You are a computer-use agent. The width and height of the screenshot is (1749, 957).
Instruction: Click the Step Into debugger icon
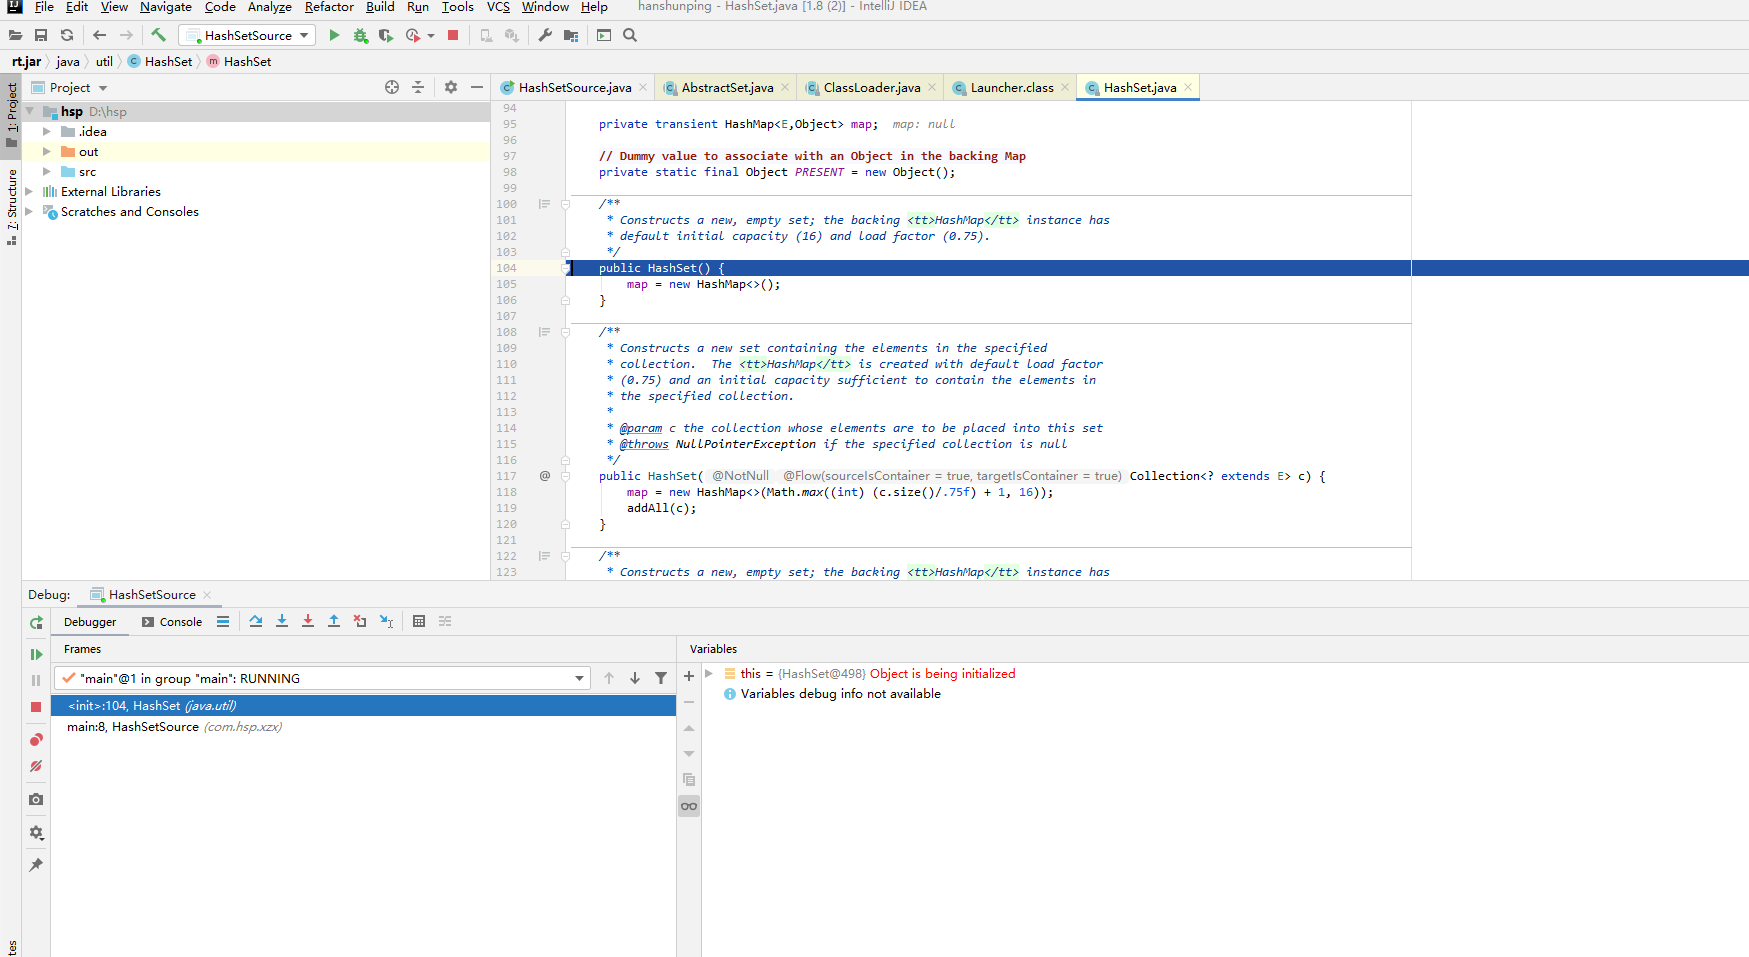click(x=282, y=621)
